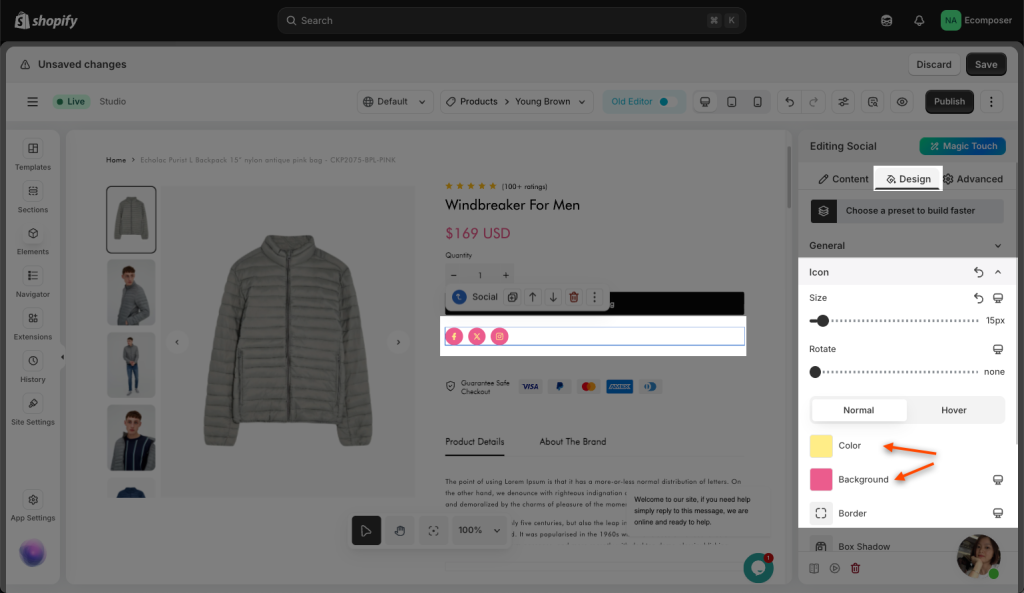Open the Templates panel in sidebar
The image size is (1024, 593).
pyautogui.click(x=33, y=155)
